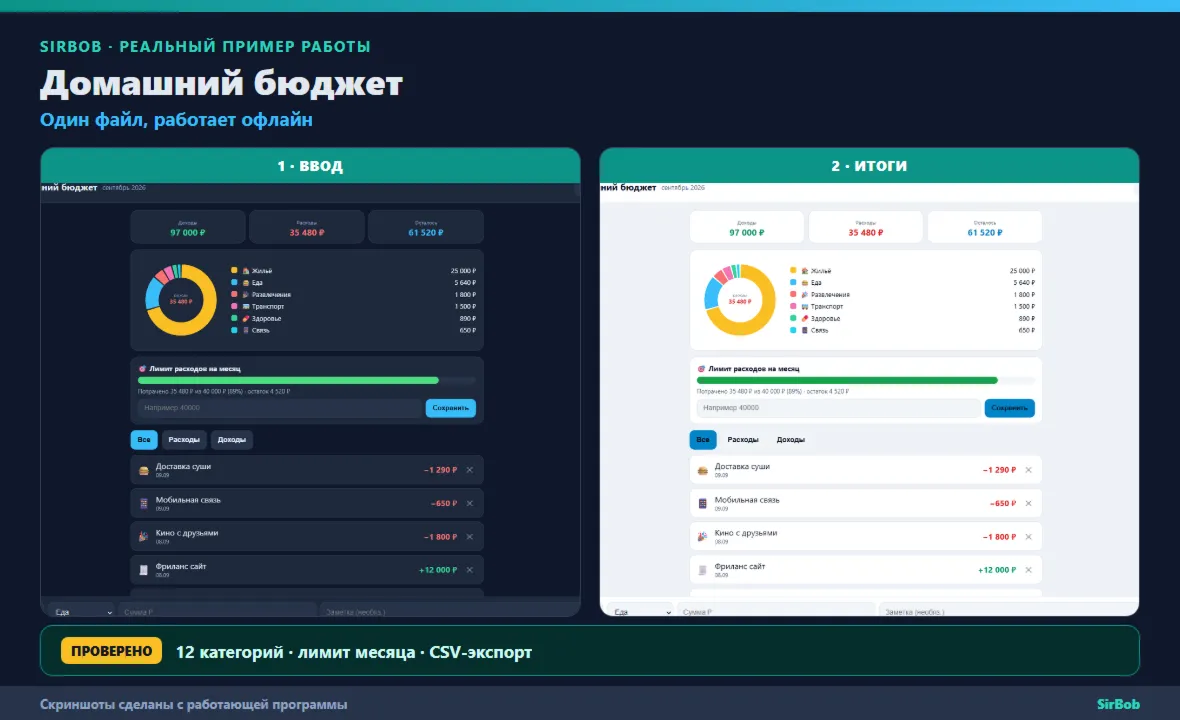The height and width of the screenshot is (720, 1180).
Task: Click the 61 520 ₽ balance card in light panel
Action: click(x=985, y=228)
